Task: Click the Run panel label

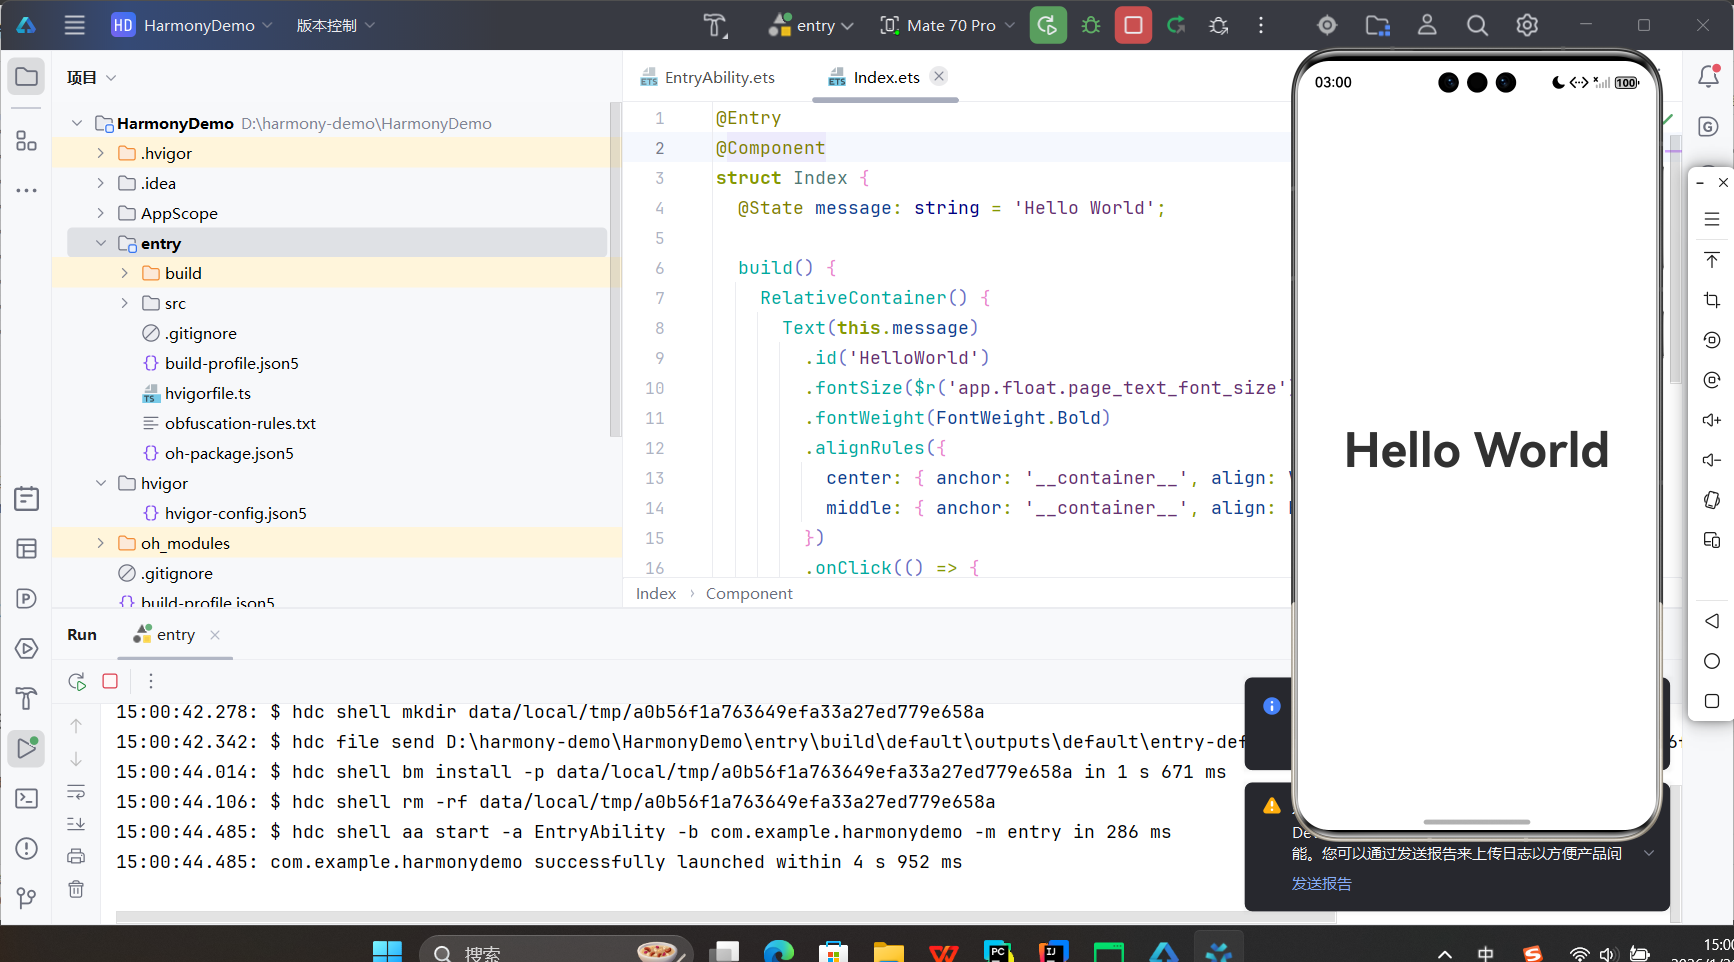Action: click(x=82, y=634)
